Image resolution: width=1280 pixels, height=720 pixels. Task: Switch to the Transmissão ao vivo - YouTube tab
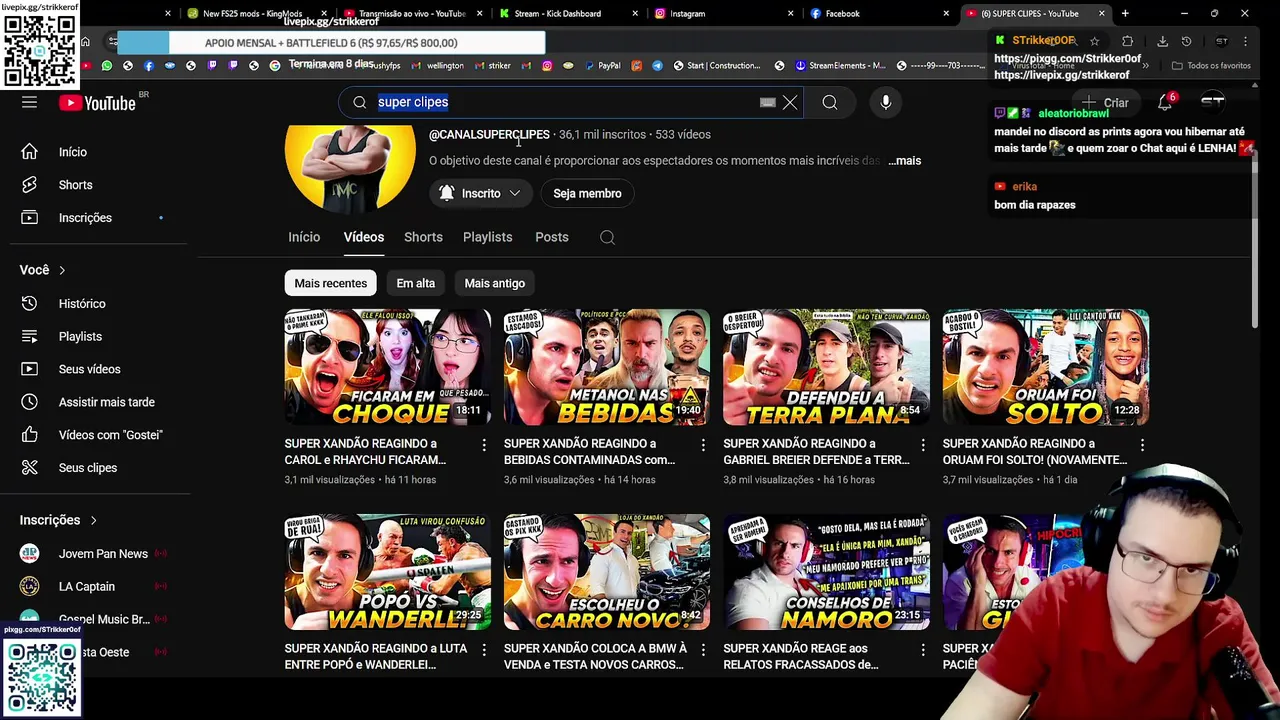(411, 14)
